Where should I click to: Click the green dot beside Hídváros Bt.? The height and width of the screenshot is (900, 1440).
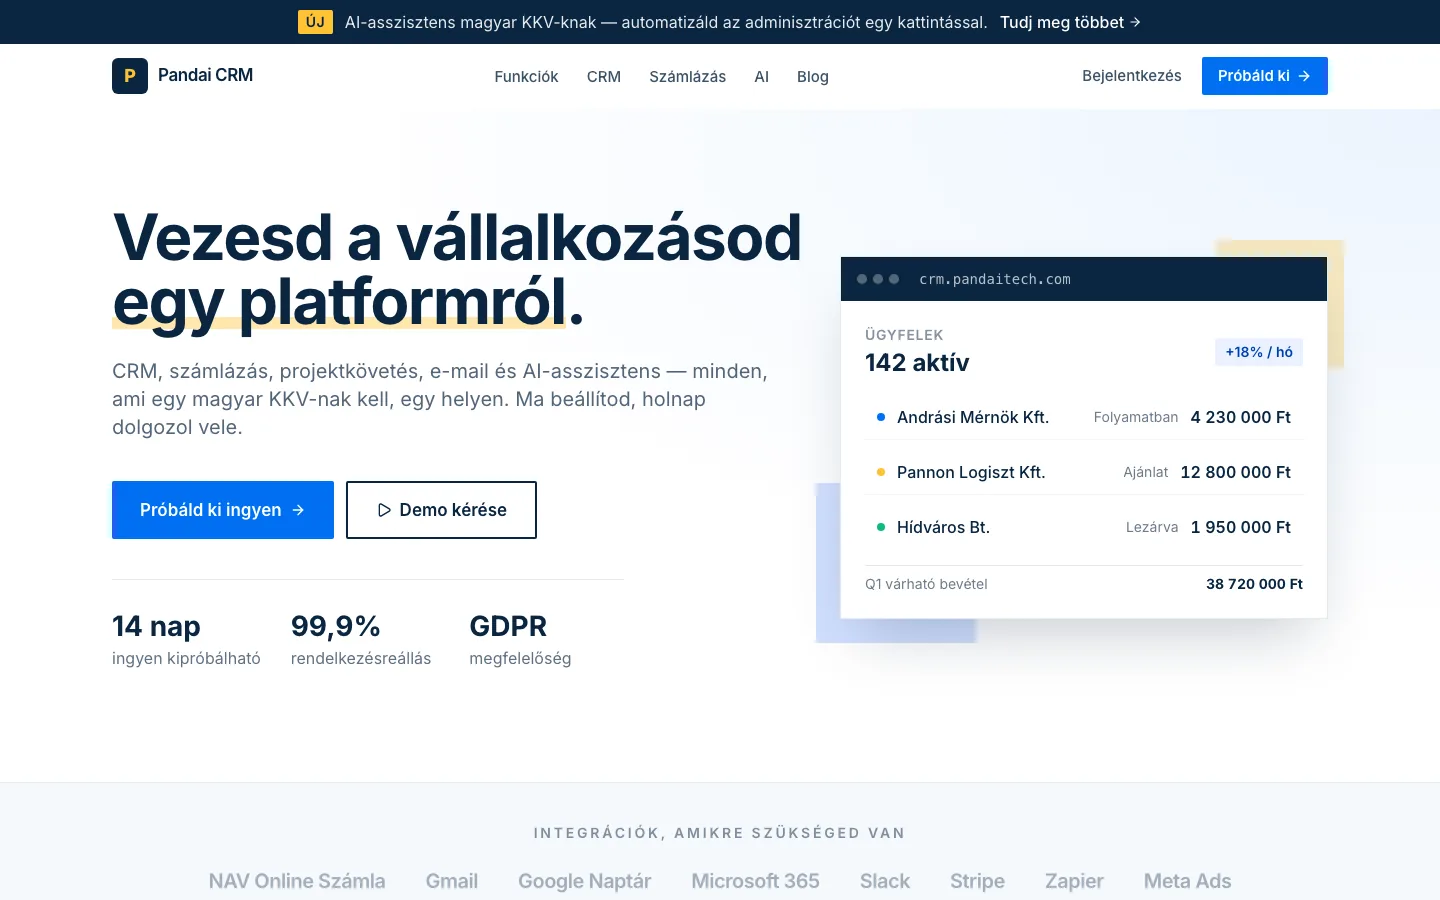[x=881, y=527]
